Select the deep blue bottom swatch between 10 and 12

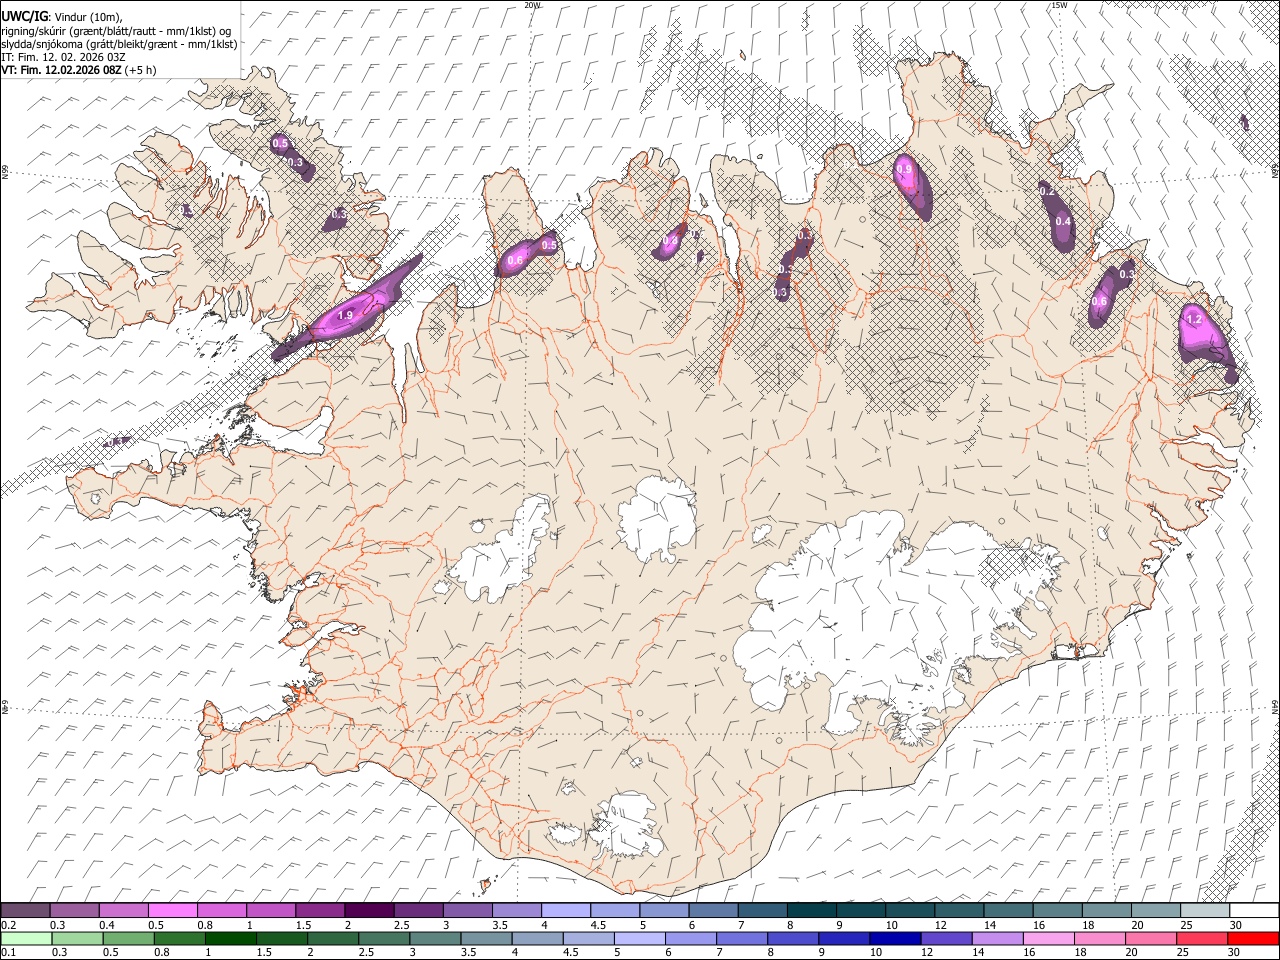[x=894, y=939]
